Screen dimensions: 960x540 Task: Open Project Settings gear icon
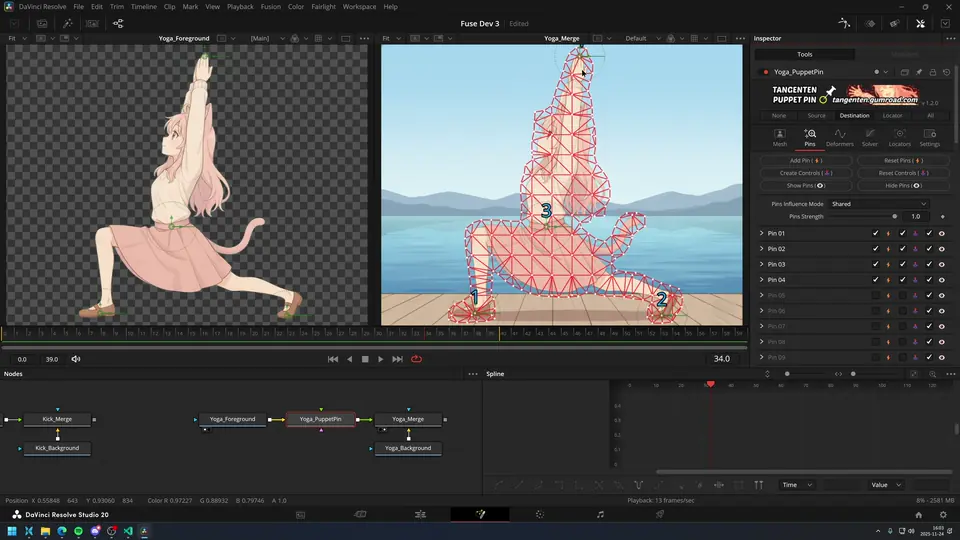[x=943, y=515]
